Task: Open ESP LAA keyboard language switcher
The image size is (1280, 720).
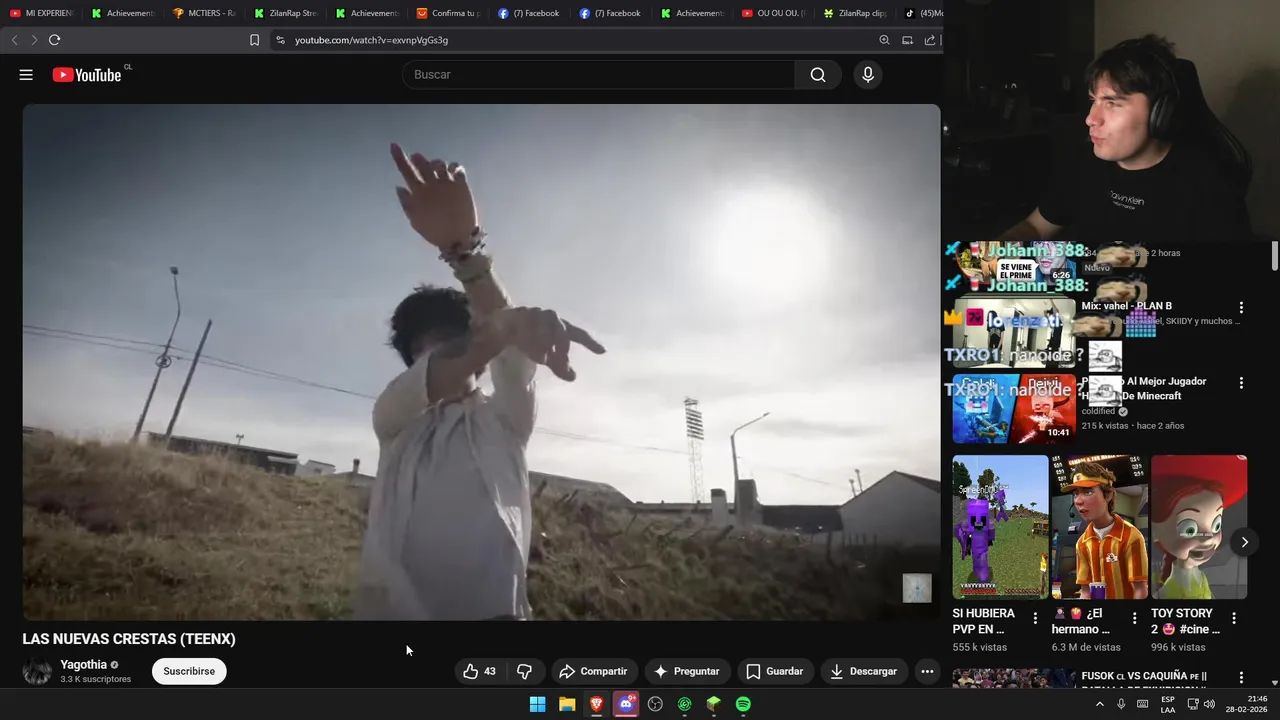Action: pyautogui.click(x=1168, y=704)
